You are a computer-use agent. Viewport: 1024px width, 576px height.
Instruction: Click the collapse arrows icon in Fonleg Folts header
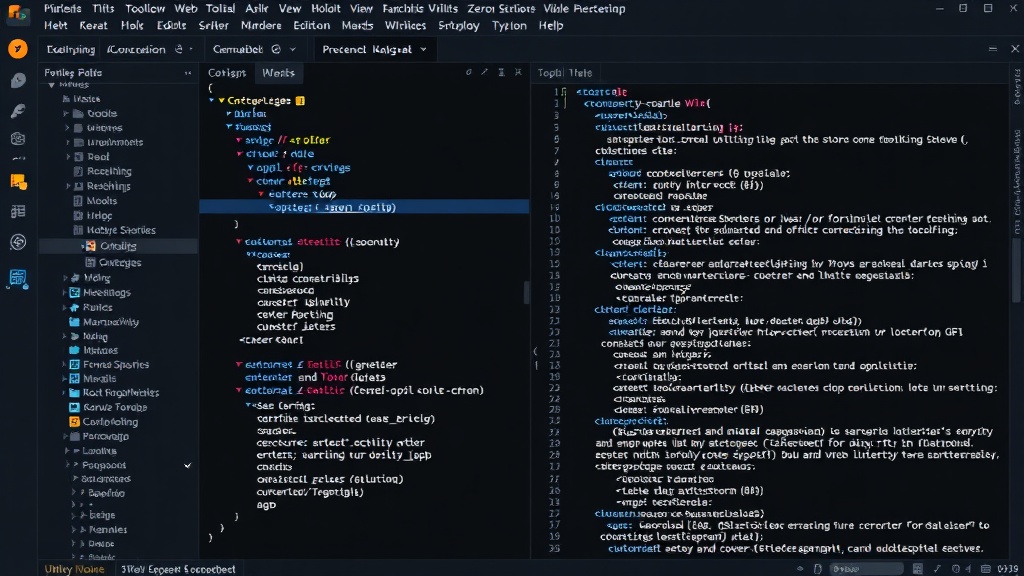(x=188, y=73)
